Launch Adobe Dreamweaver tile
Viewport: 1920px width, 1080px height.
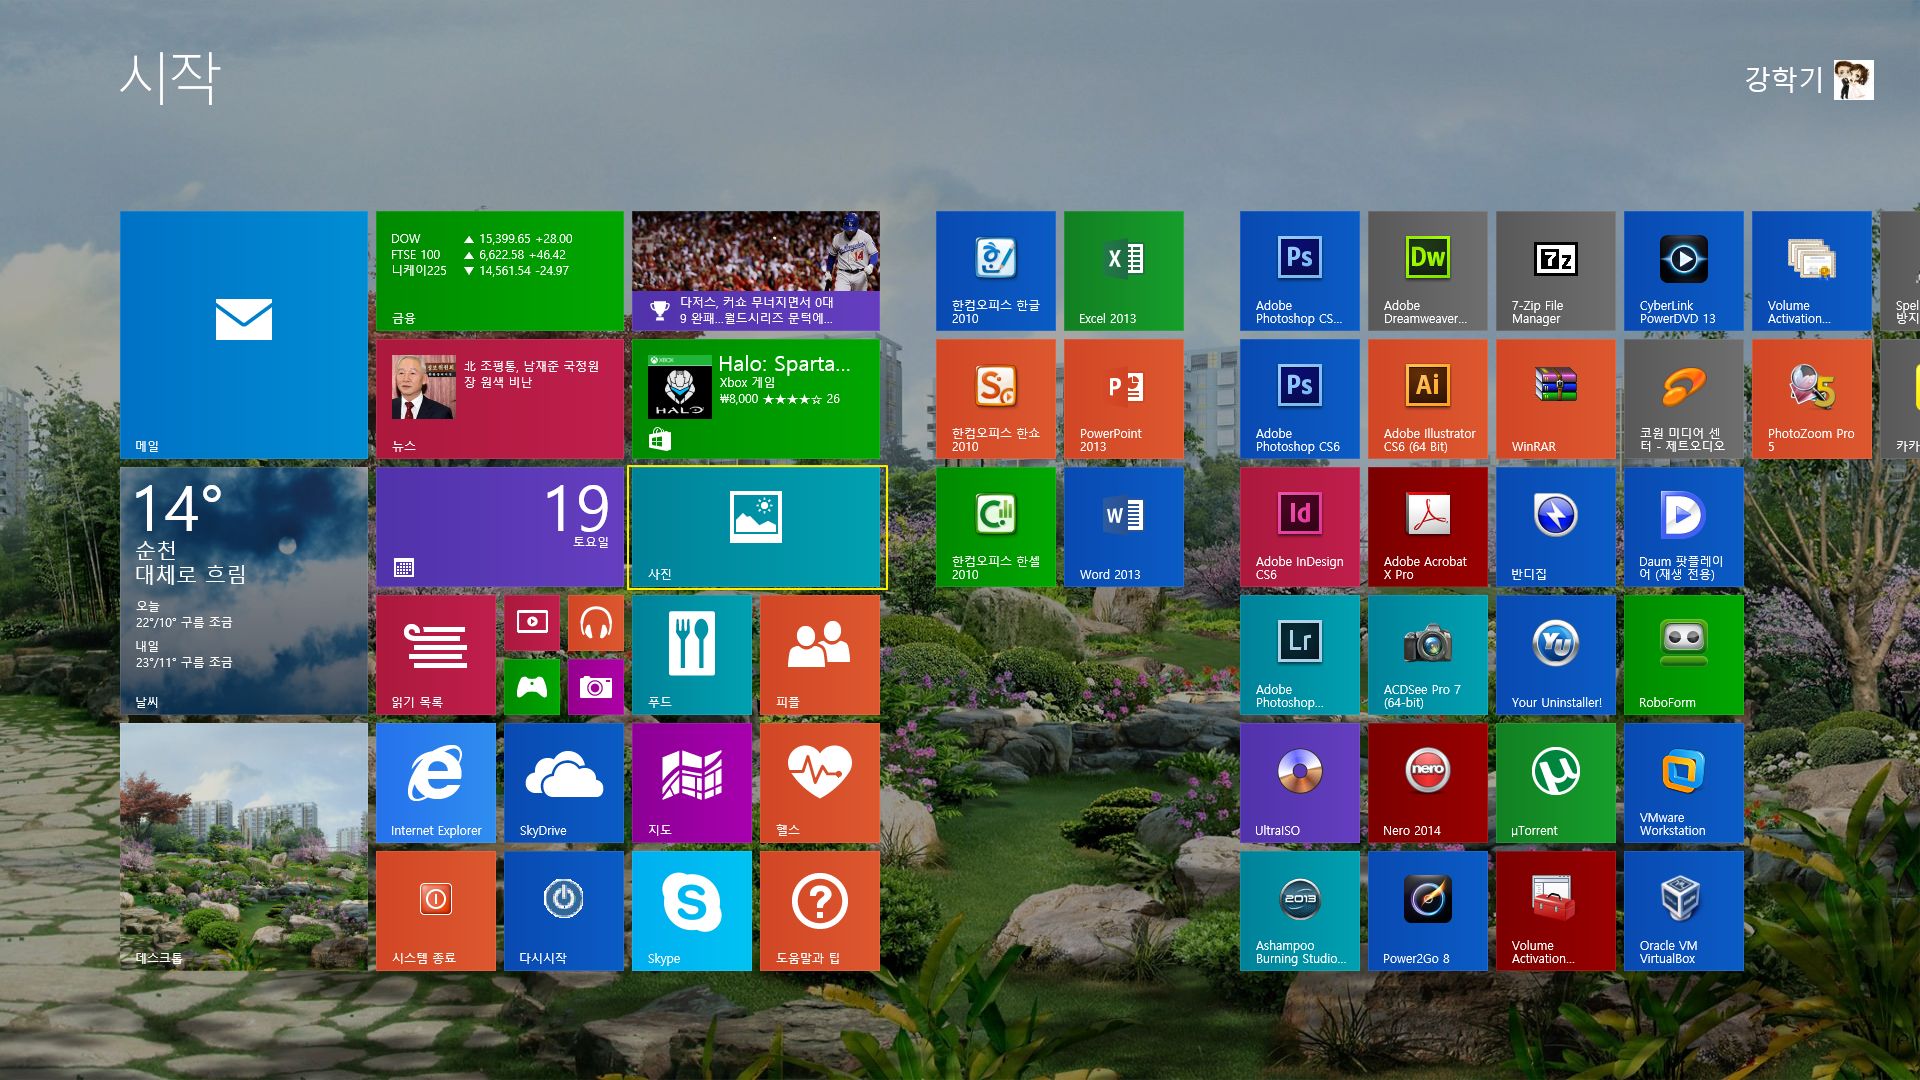pyautogui.click(x=1428, y=271)
